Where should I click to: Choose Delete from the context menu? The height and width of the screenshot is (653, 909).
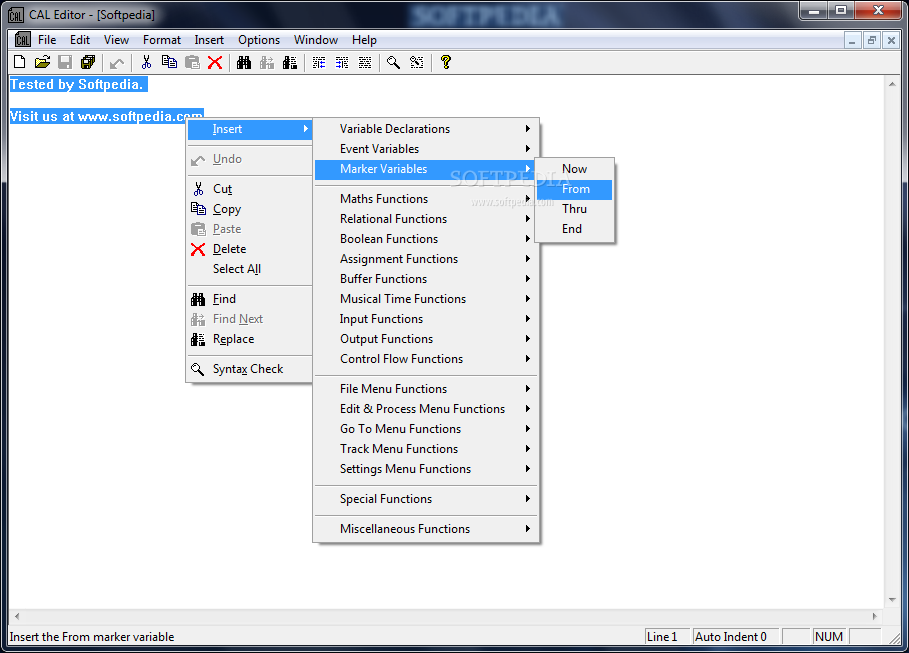click(249, 249)
